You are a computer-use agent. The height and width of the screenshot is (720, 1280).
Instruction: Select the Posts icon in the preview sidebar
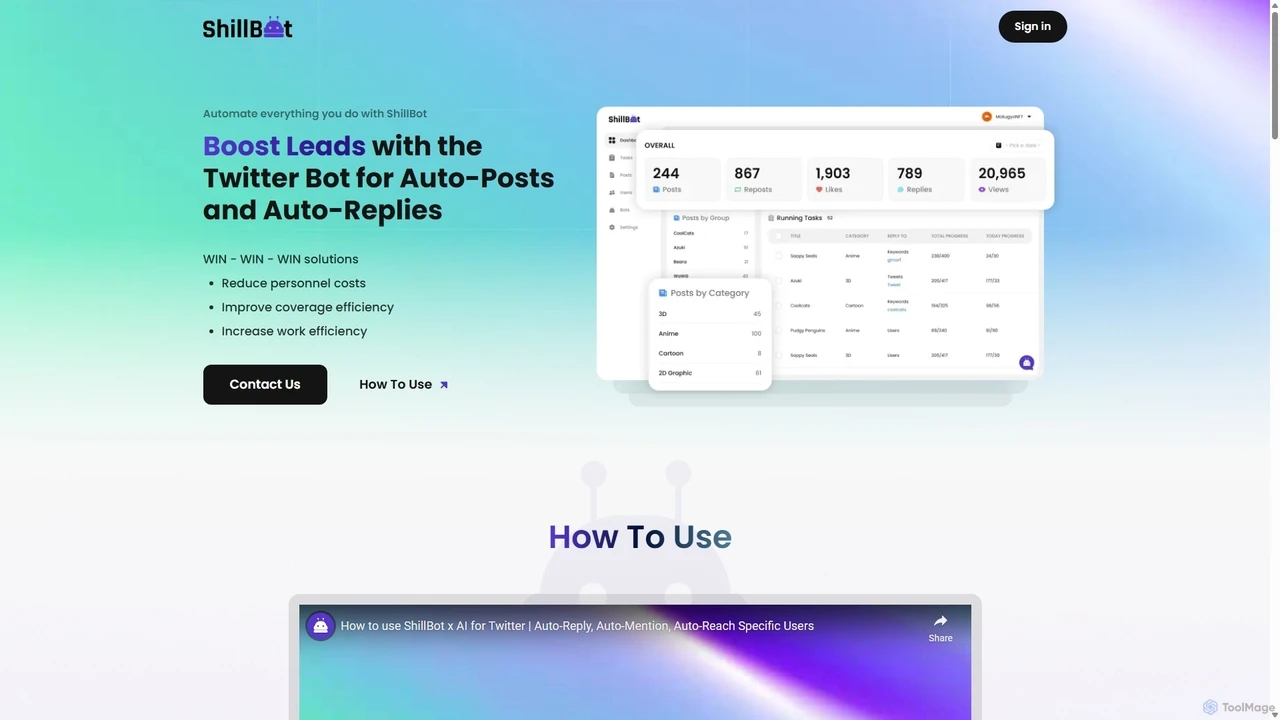612,175
